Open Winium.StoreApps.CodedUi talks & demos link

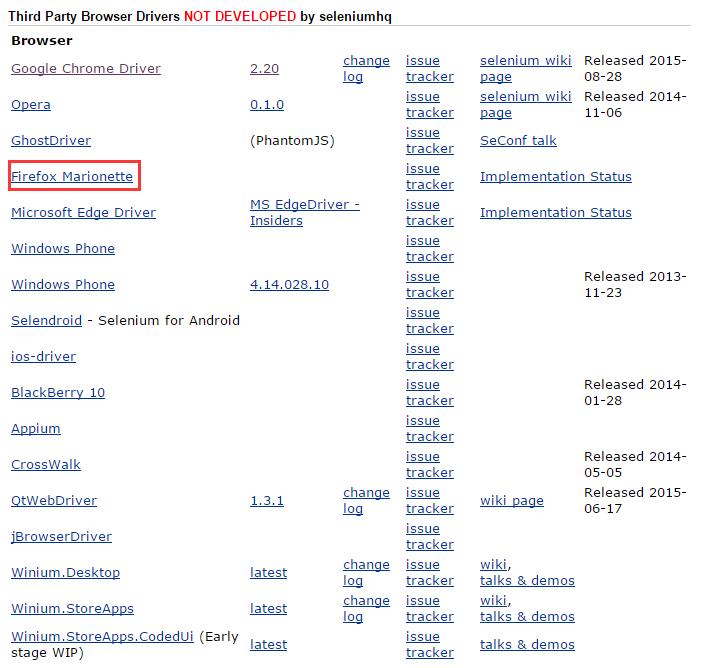point(527,644)
